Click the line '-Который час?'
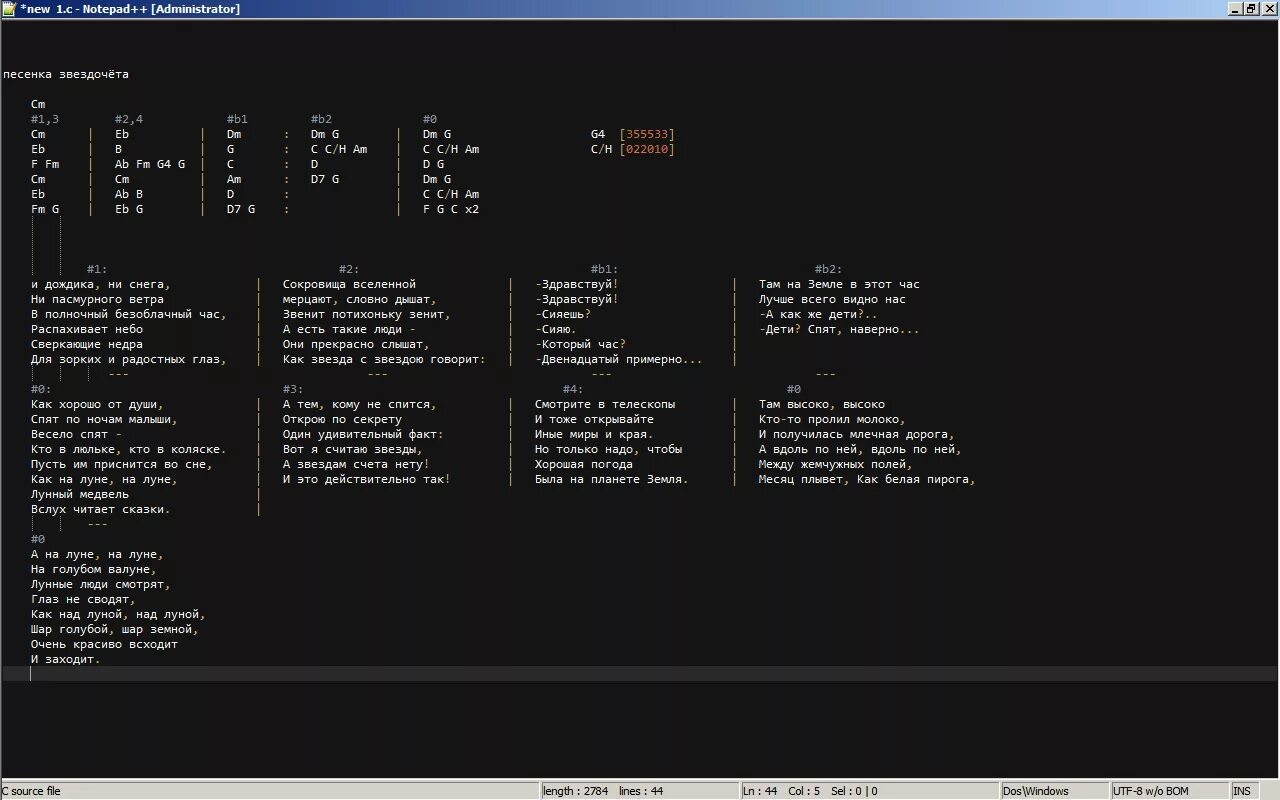Screen dimensions: 1280x800 [x=581, y=344]
